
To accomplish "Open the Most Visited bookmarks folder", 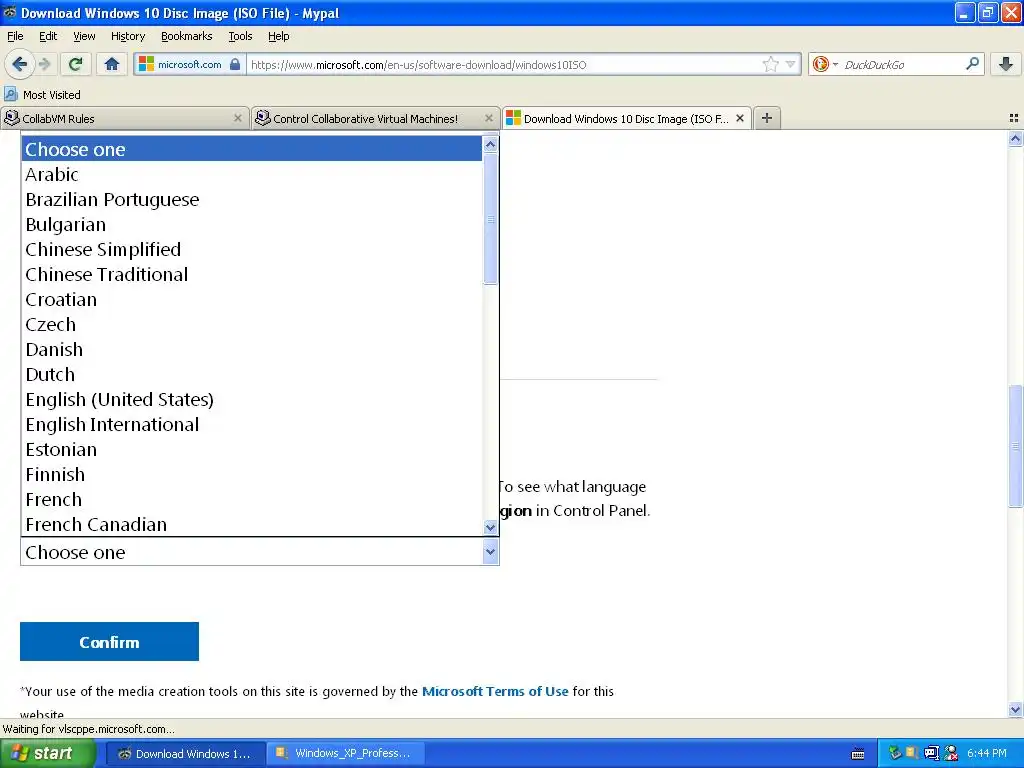I will 42,95.
